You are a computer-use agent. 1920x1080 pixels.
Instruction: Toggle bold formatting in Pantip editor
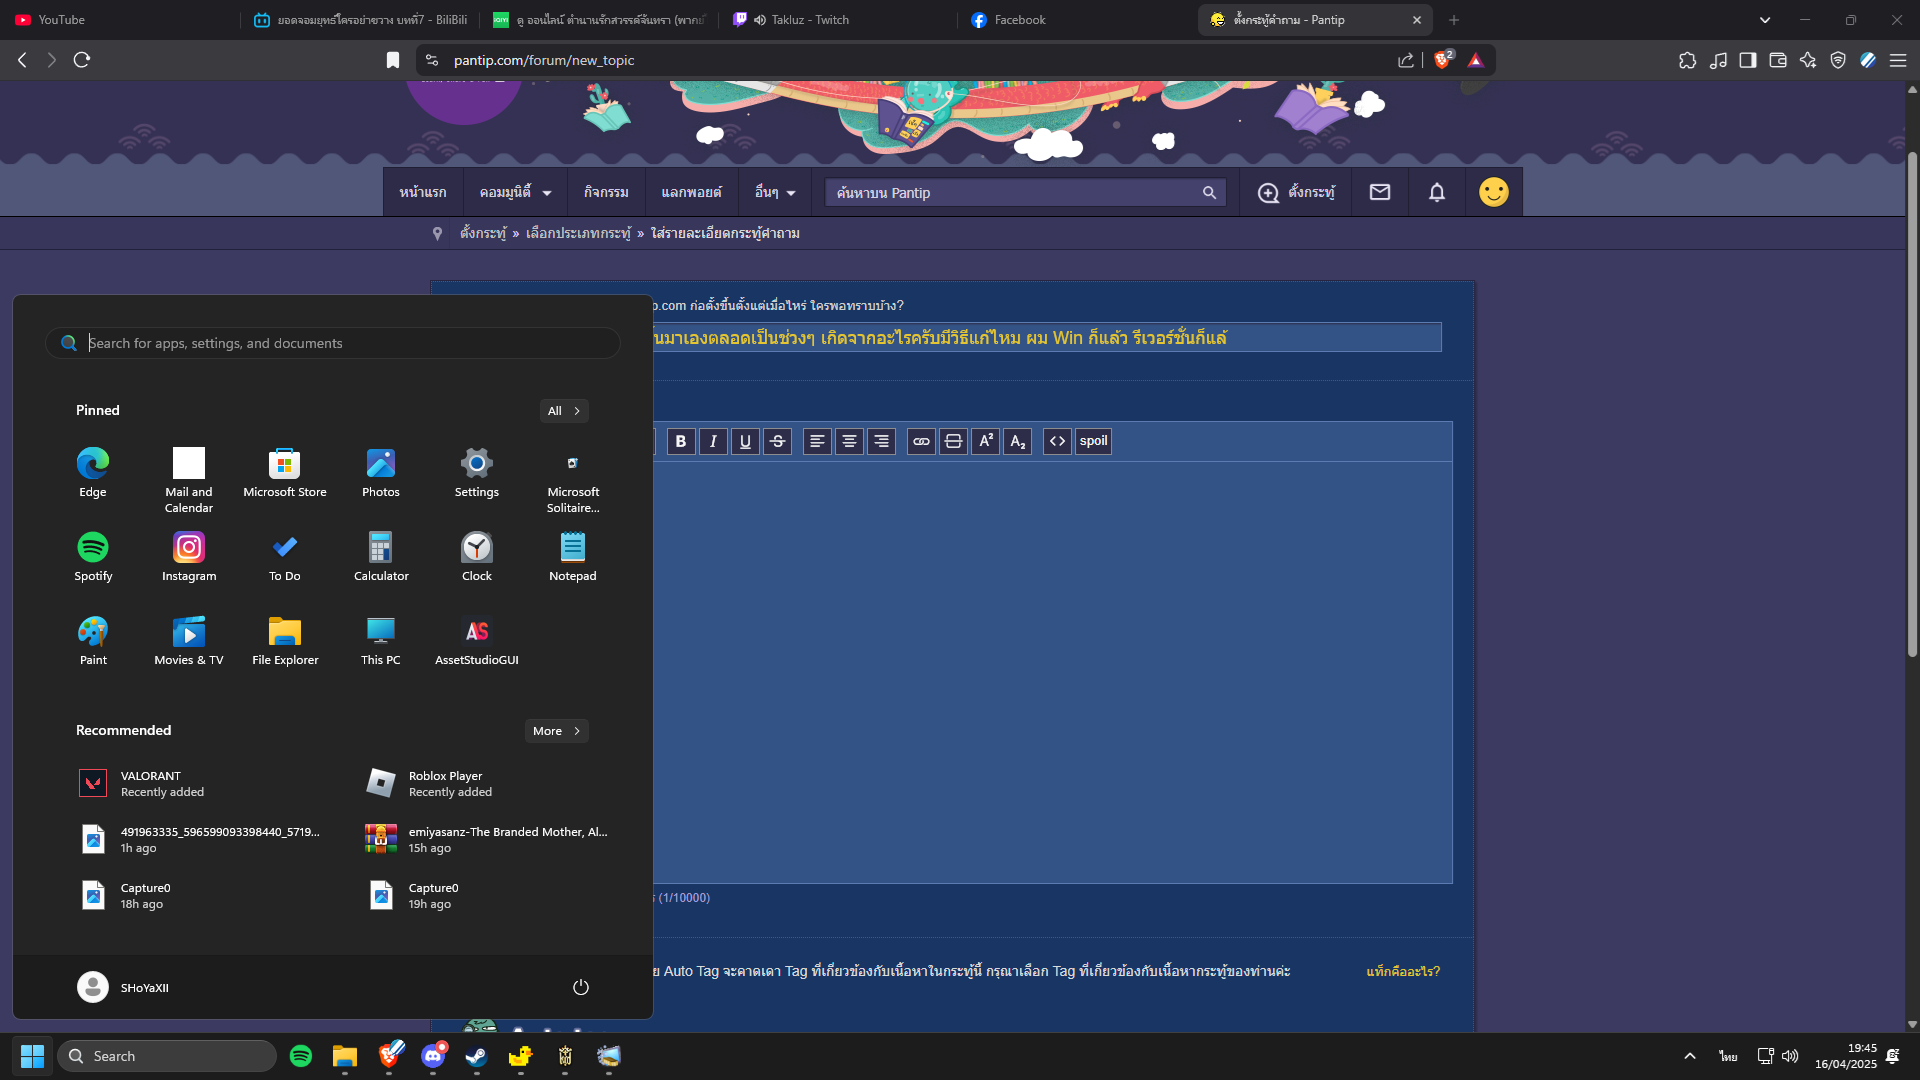(x=681, y=441)
